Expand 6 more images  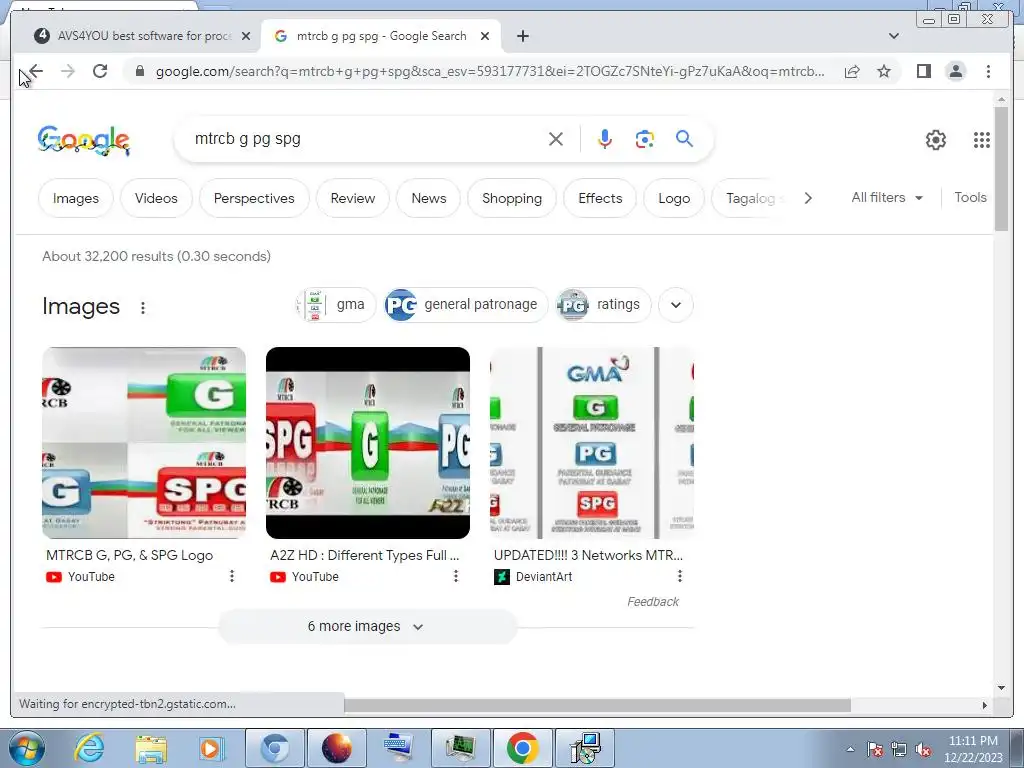click(367, 626)
